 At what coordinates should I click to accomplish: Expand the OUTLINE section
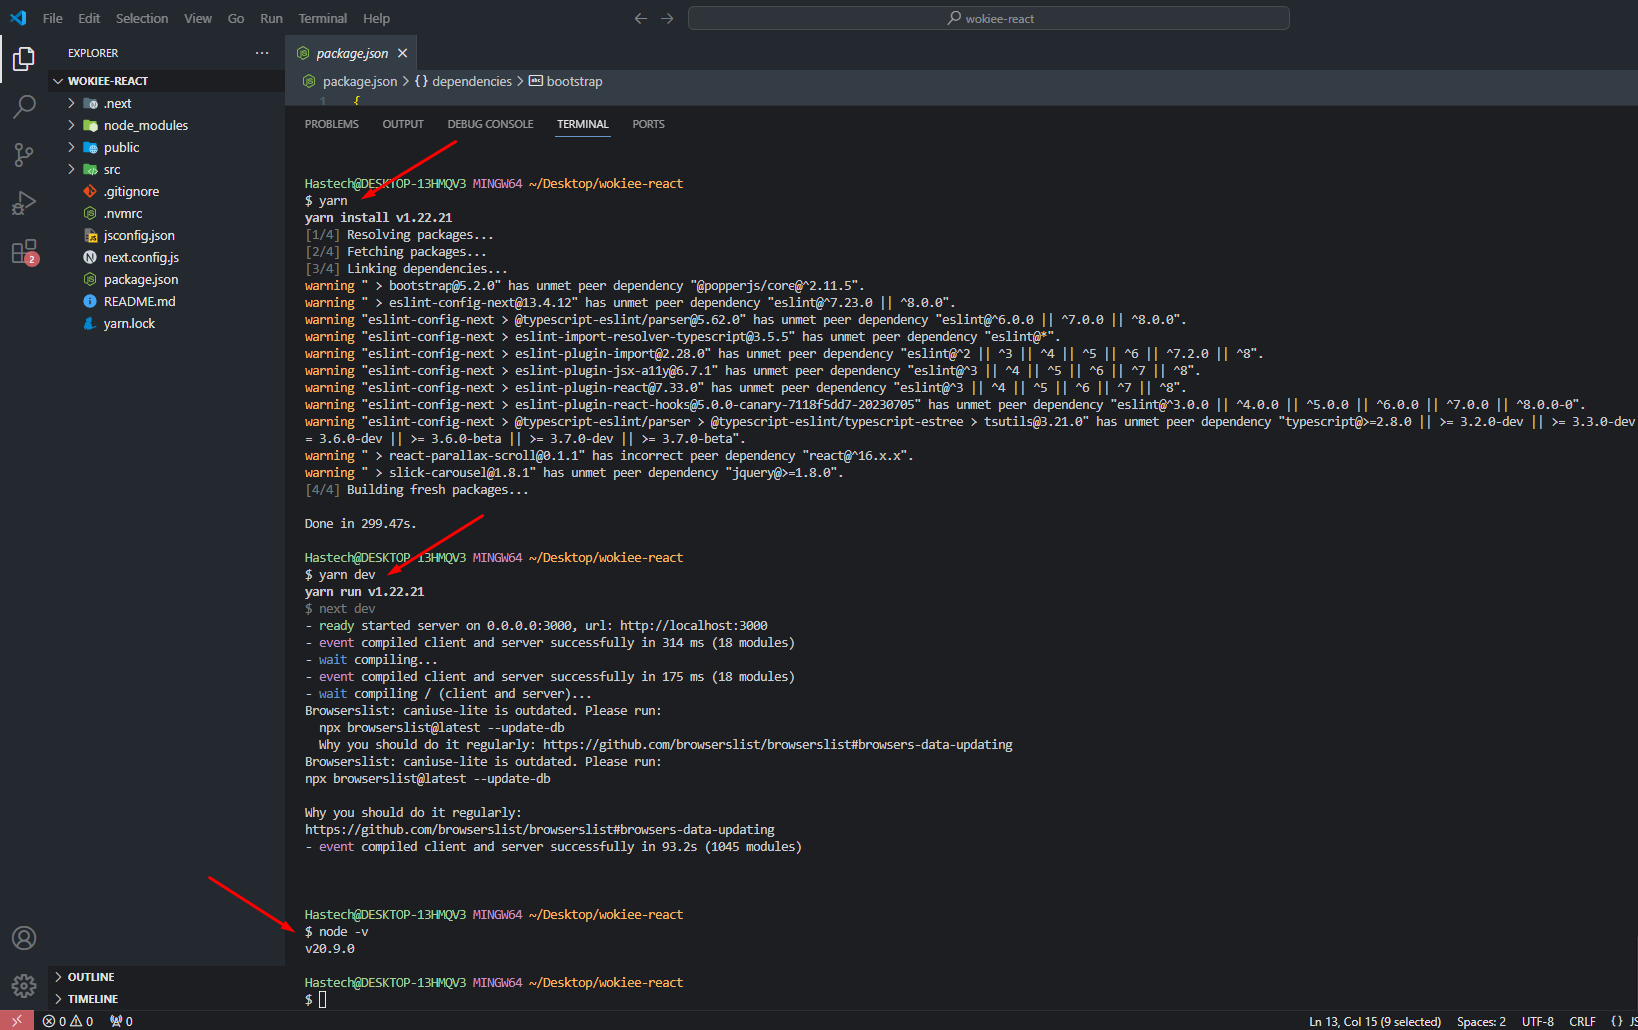point(166,977)
